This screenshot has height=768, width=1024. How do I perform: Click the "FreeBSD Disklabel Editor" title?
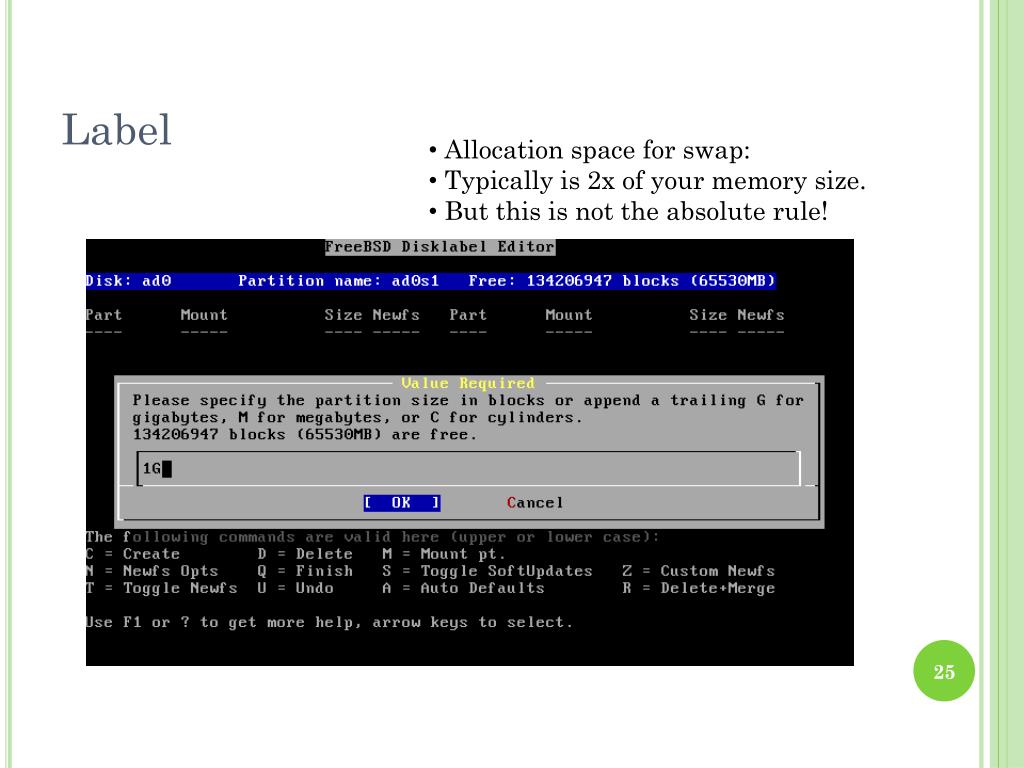440,247
